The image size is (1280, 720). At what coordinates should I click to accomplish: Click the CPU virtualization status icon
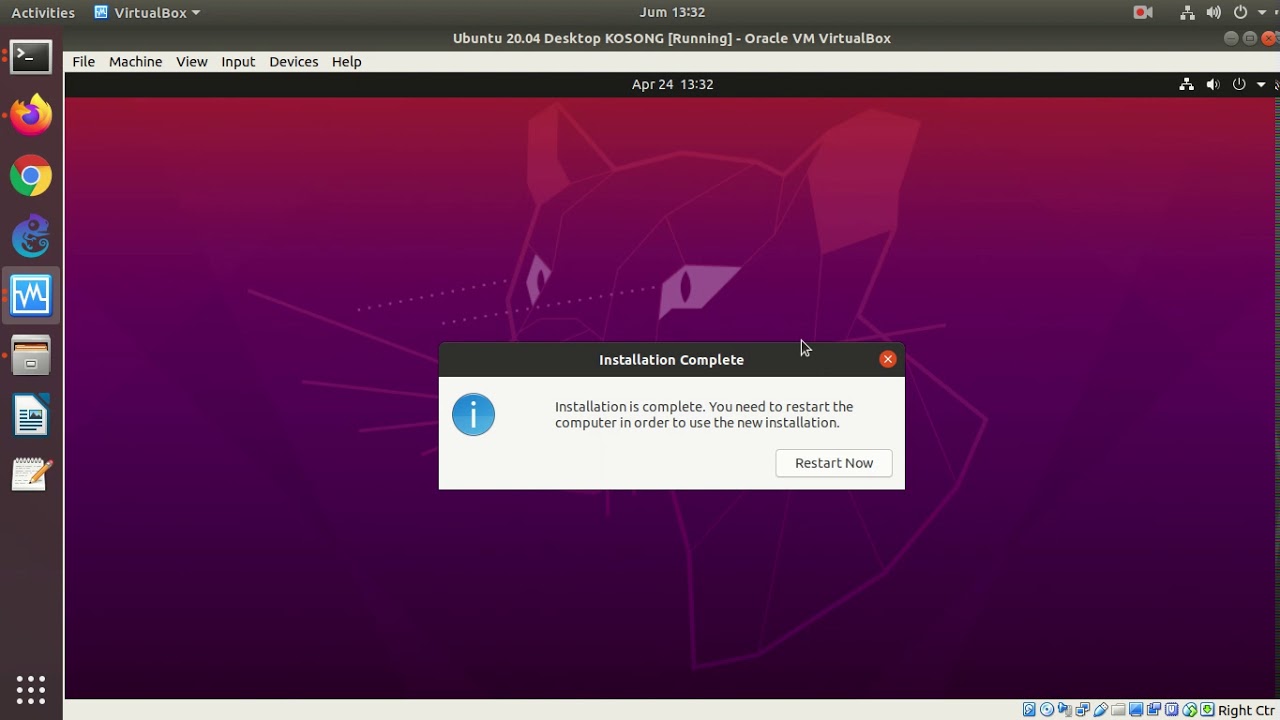[x=1172, y=710]
